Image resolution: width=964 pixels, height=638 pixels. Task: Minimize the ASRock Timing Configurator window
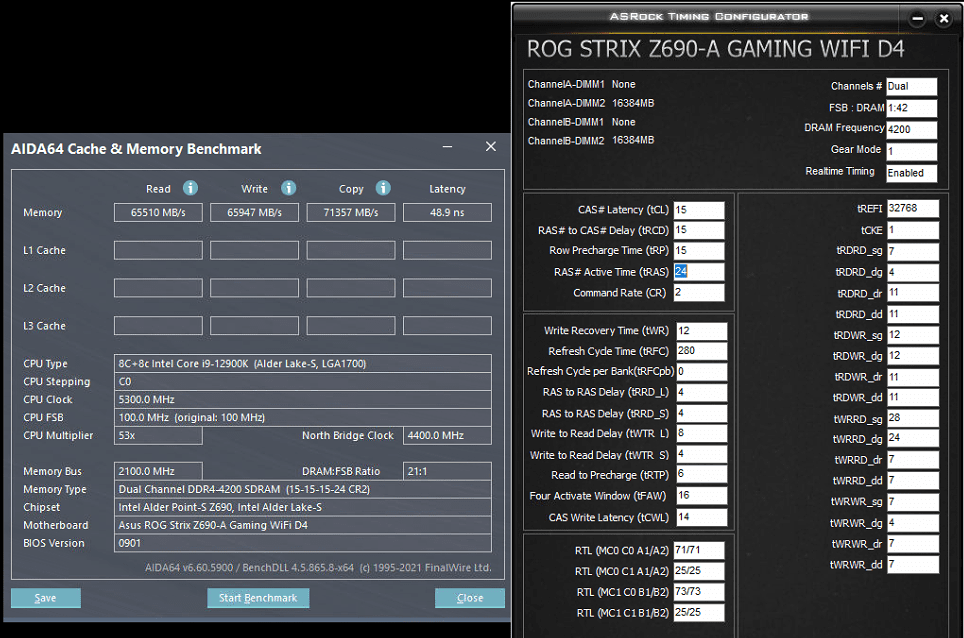[917, 18]
